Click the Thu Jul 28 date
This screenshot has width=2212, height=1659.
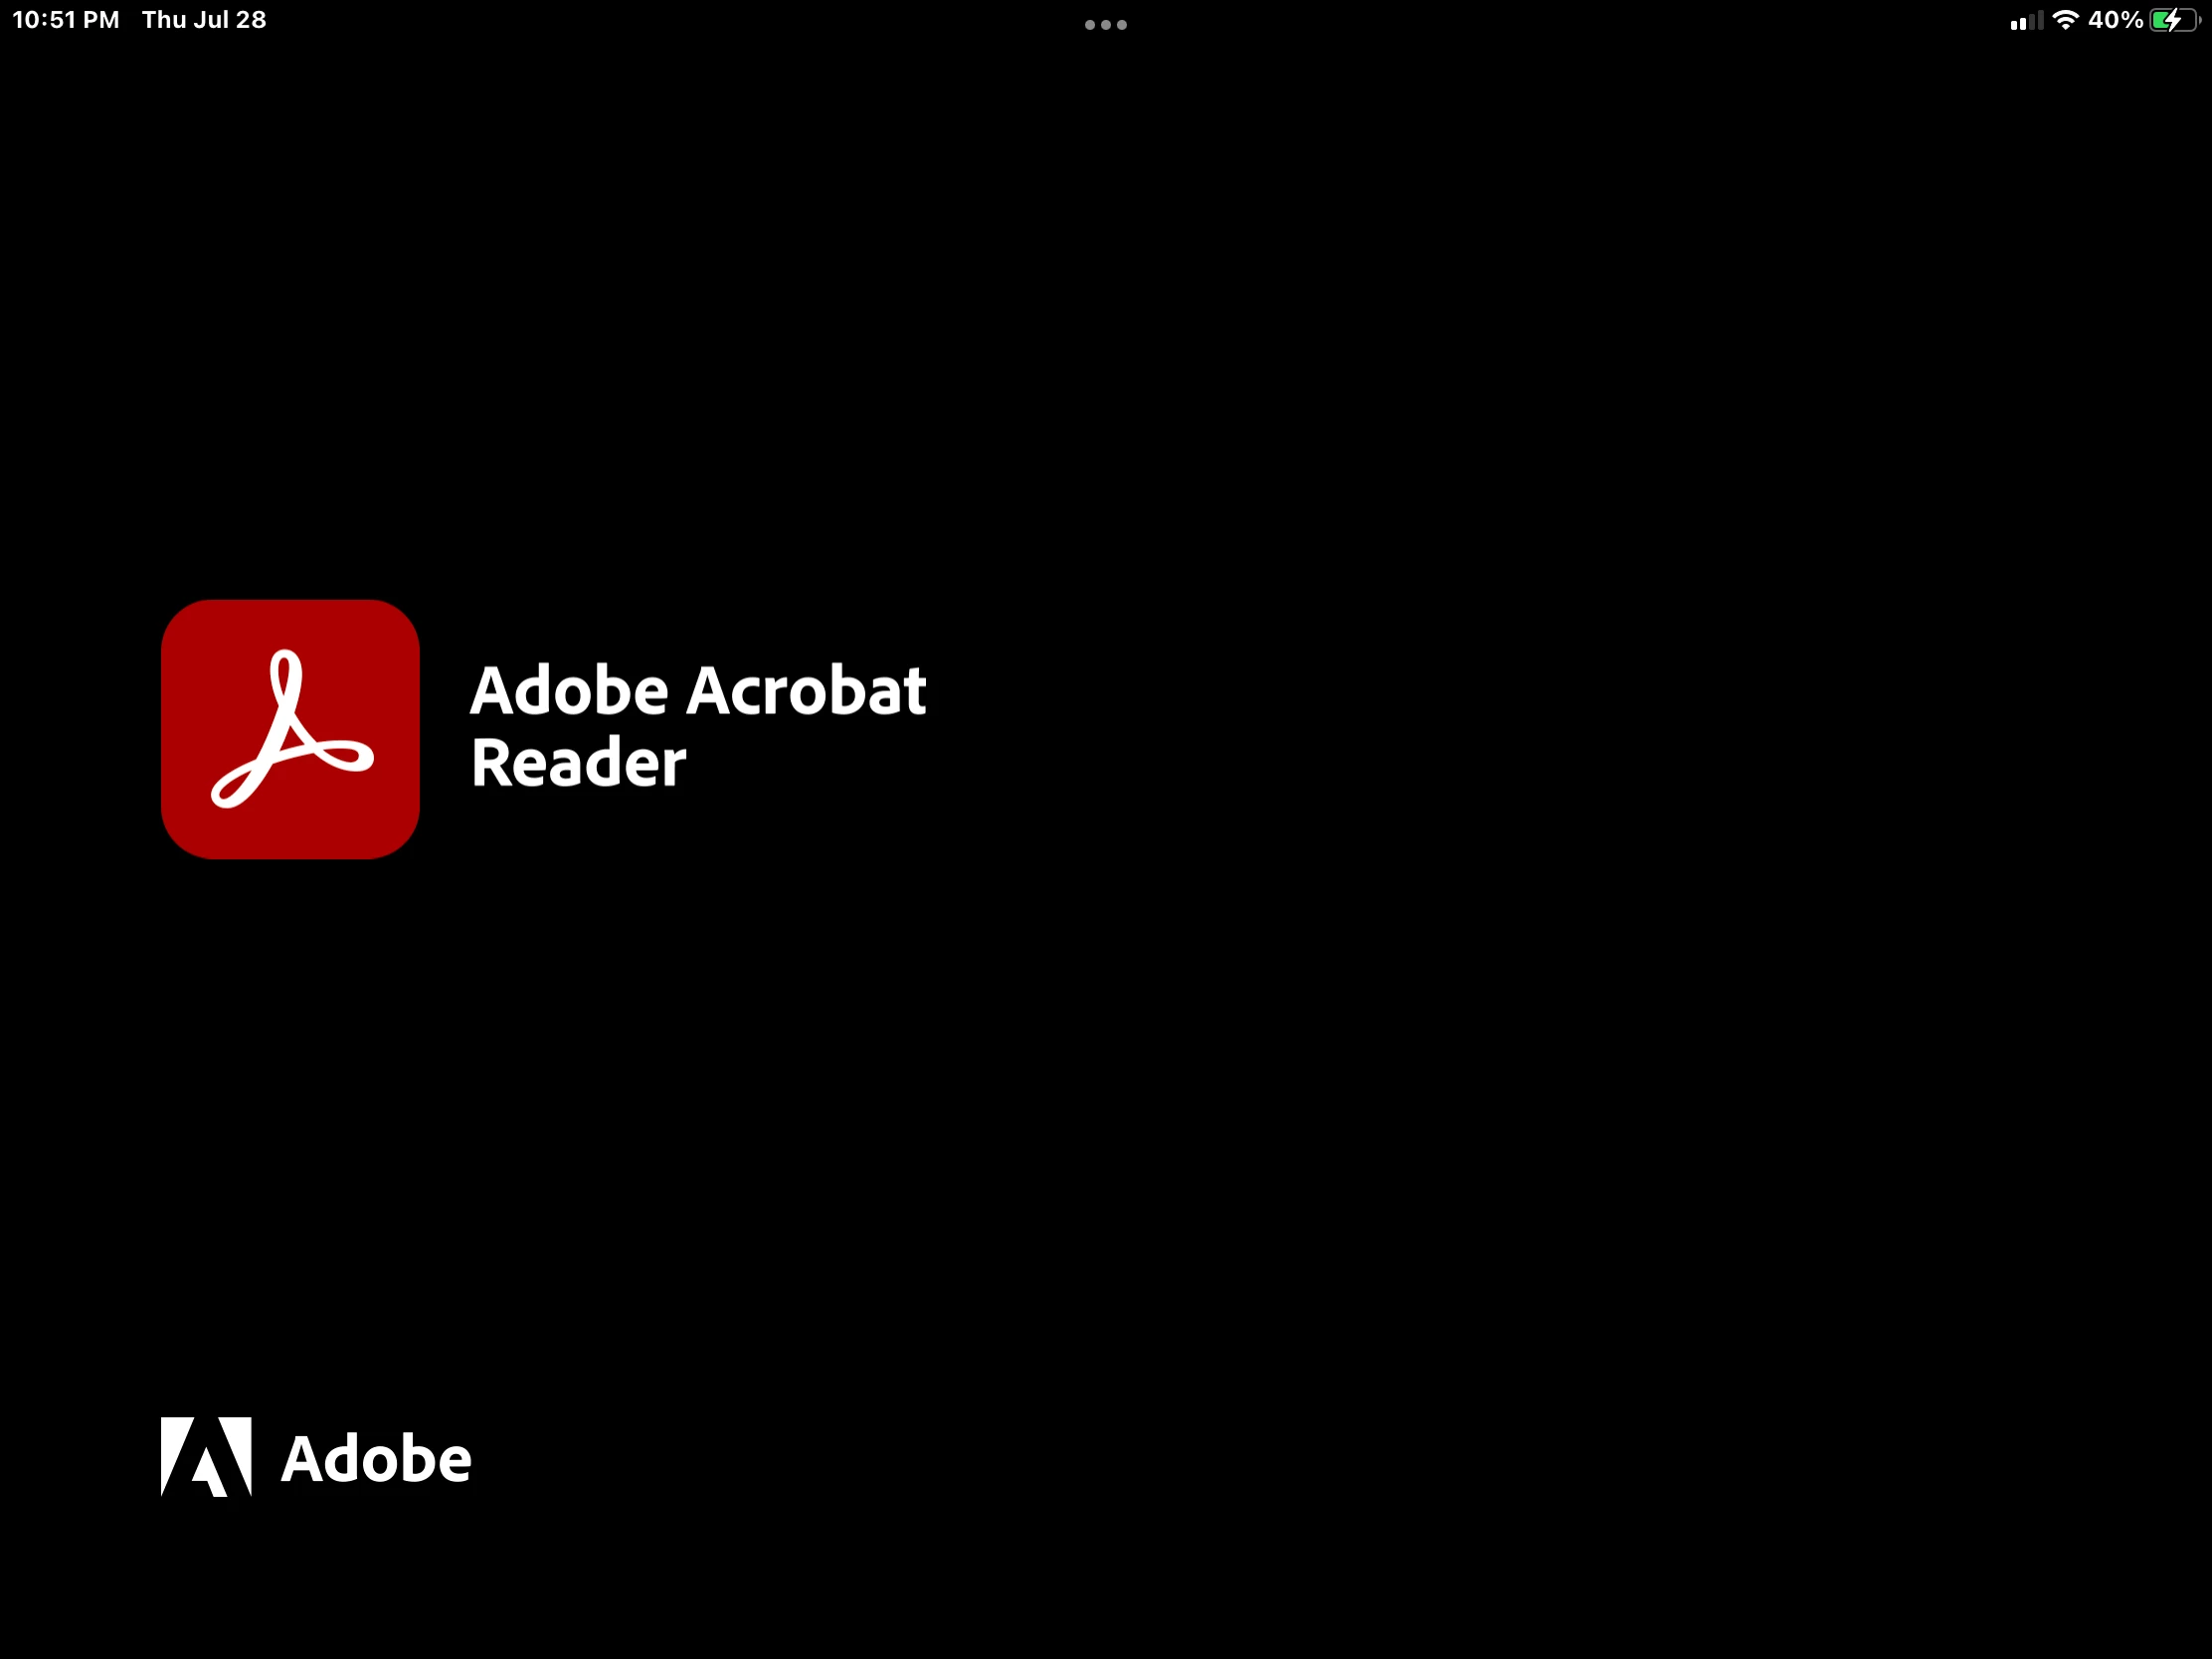point(204,20)
